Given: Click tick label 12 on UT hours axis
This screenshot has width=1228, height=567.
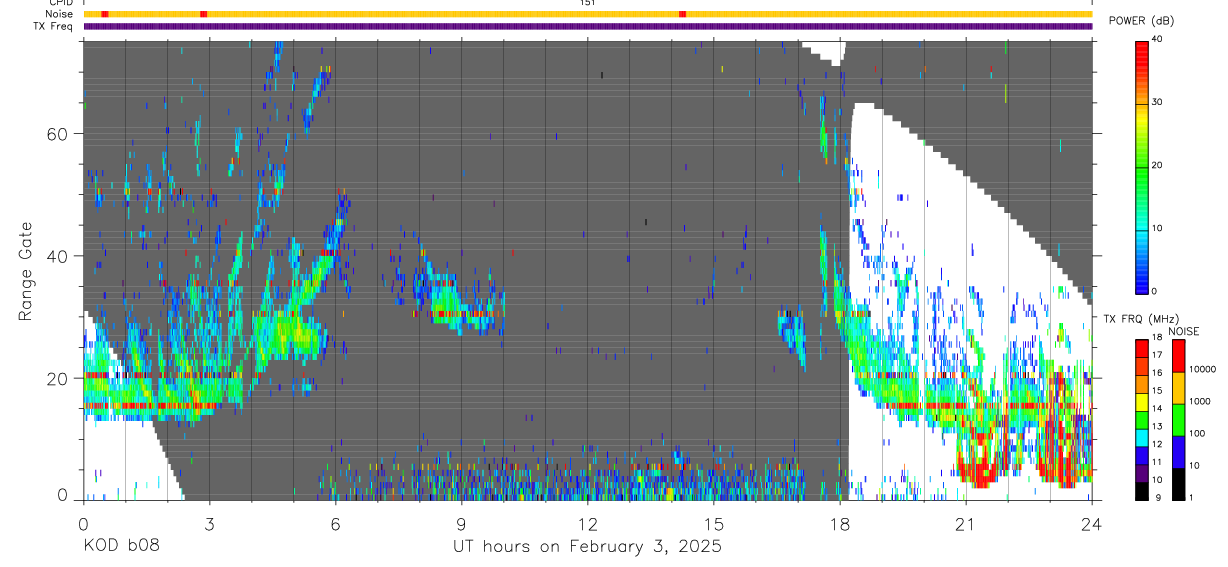Looking at the screenshot, I should 588,523.
